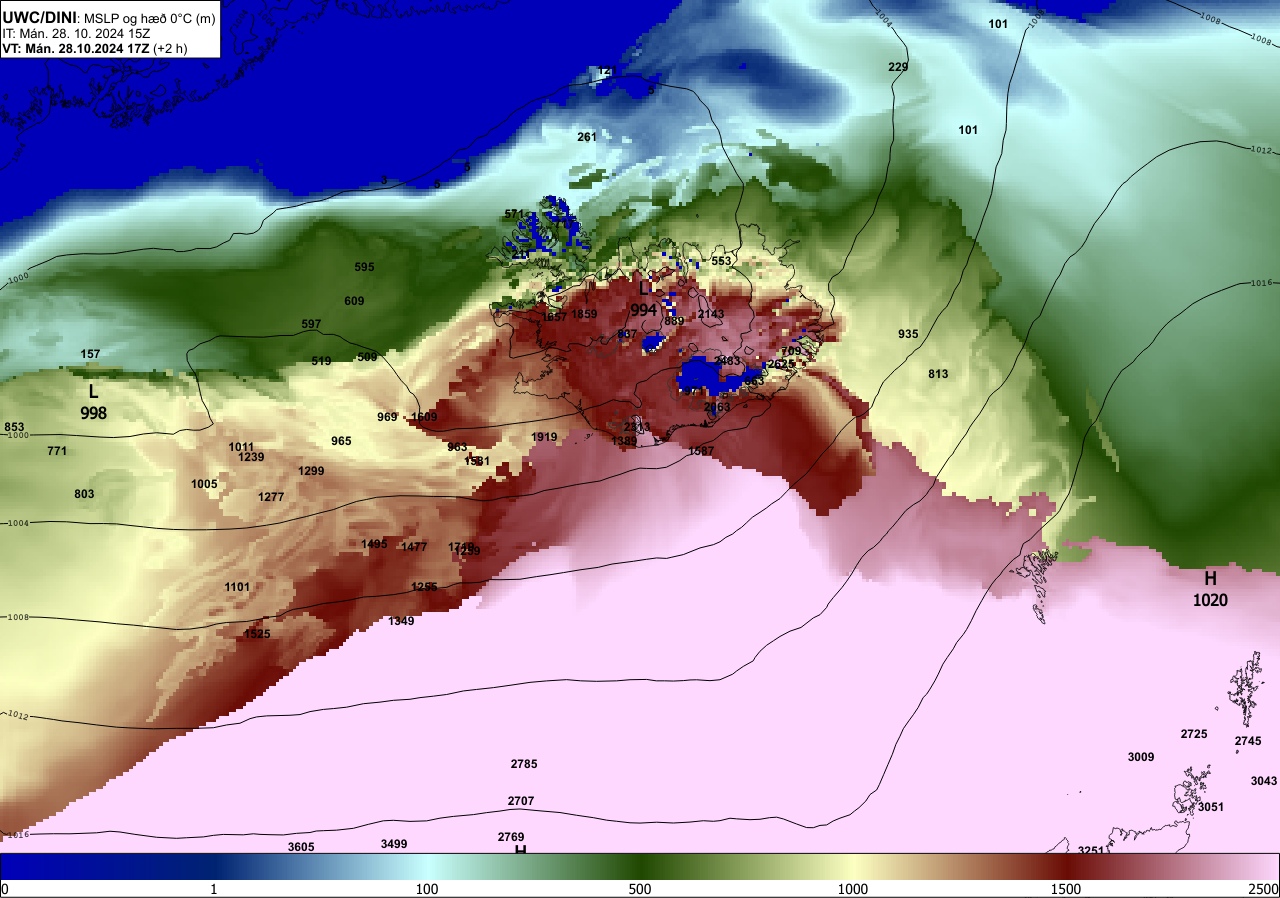Click the value 553 in north Iceland
Viewport: 1280px width, 898px height.
pyautogui.click(x=721, y=261)
